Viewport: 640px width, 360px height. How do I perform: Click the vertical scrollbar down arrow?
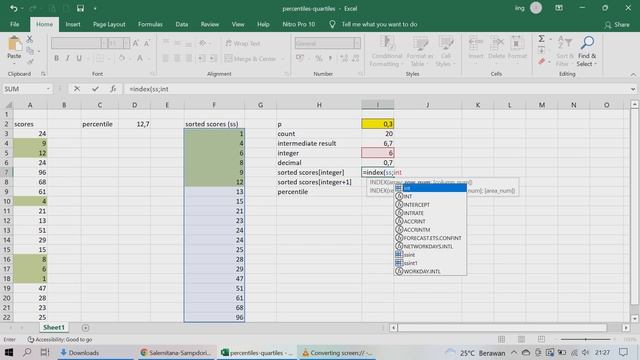click(x=634, y=318)
